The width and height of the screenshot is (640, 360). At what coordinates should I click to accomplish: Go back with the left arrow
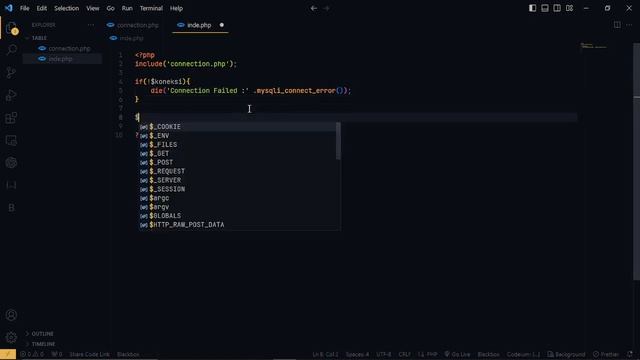pos(313,8)
